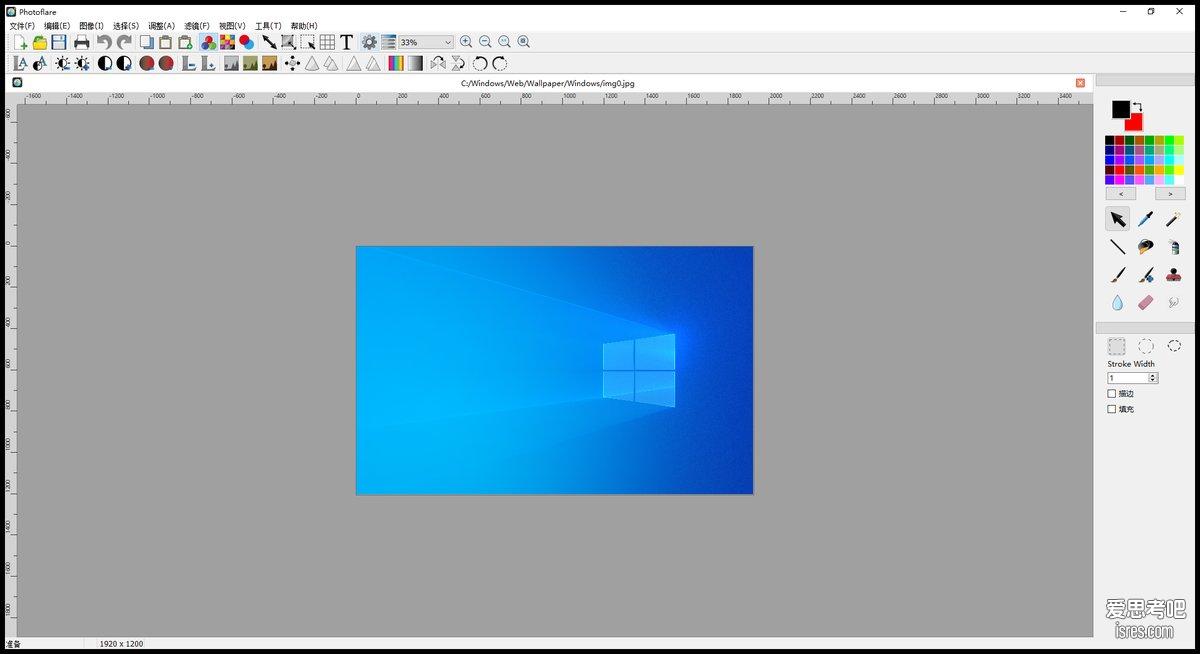The image size is (1200, 654).
Task: Select the Magic Wand tool
Action: [x=1173, y=219]
